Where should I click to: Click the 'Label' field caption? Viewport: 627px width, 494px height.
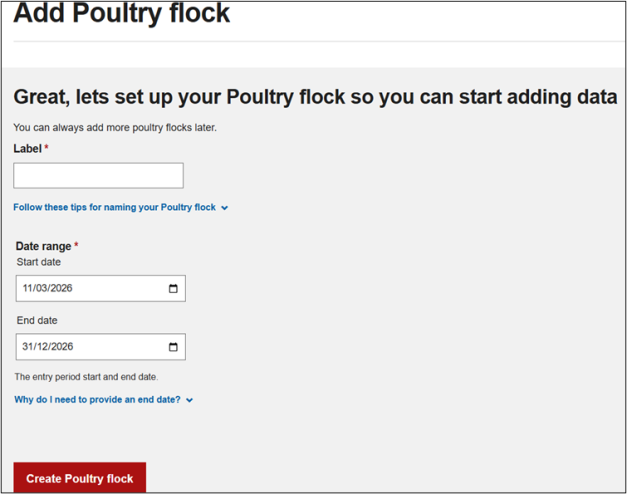pos(27,149)
